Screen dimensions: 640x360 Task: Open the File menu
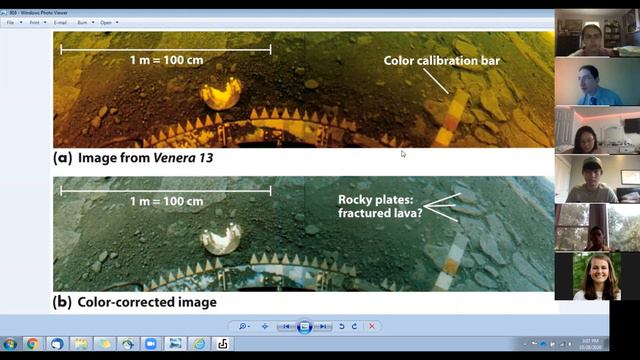point(10,22)
